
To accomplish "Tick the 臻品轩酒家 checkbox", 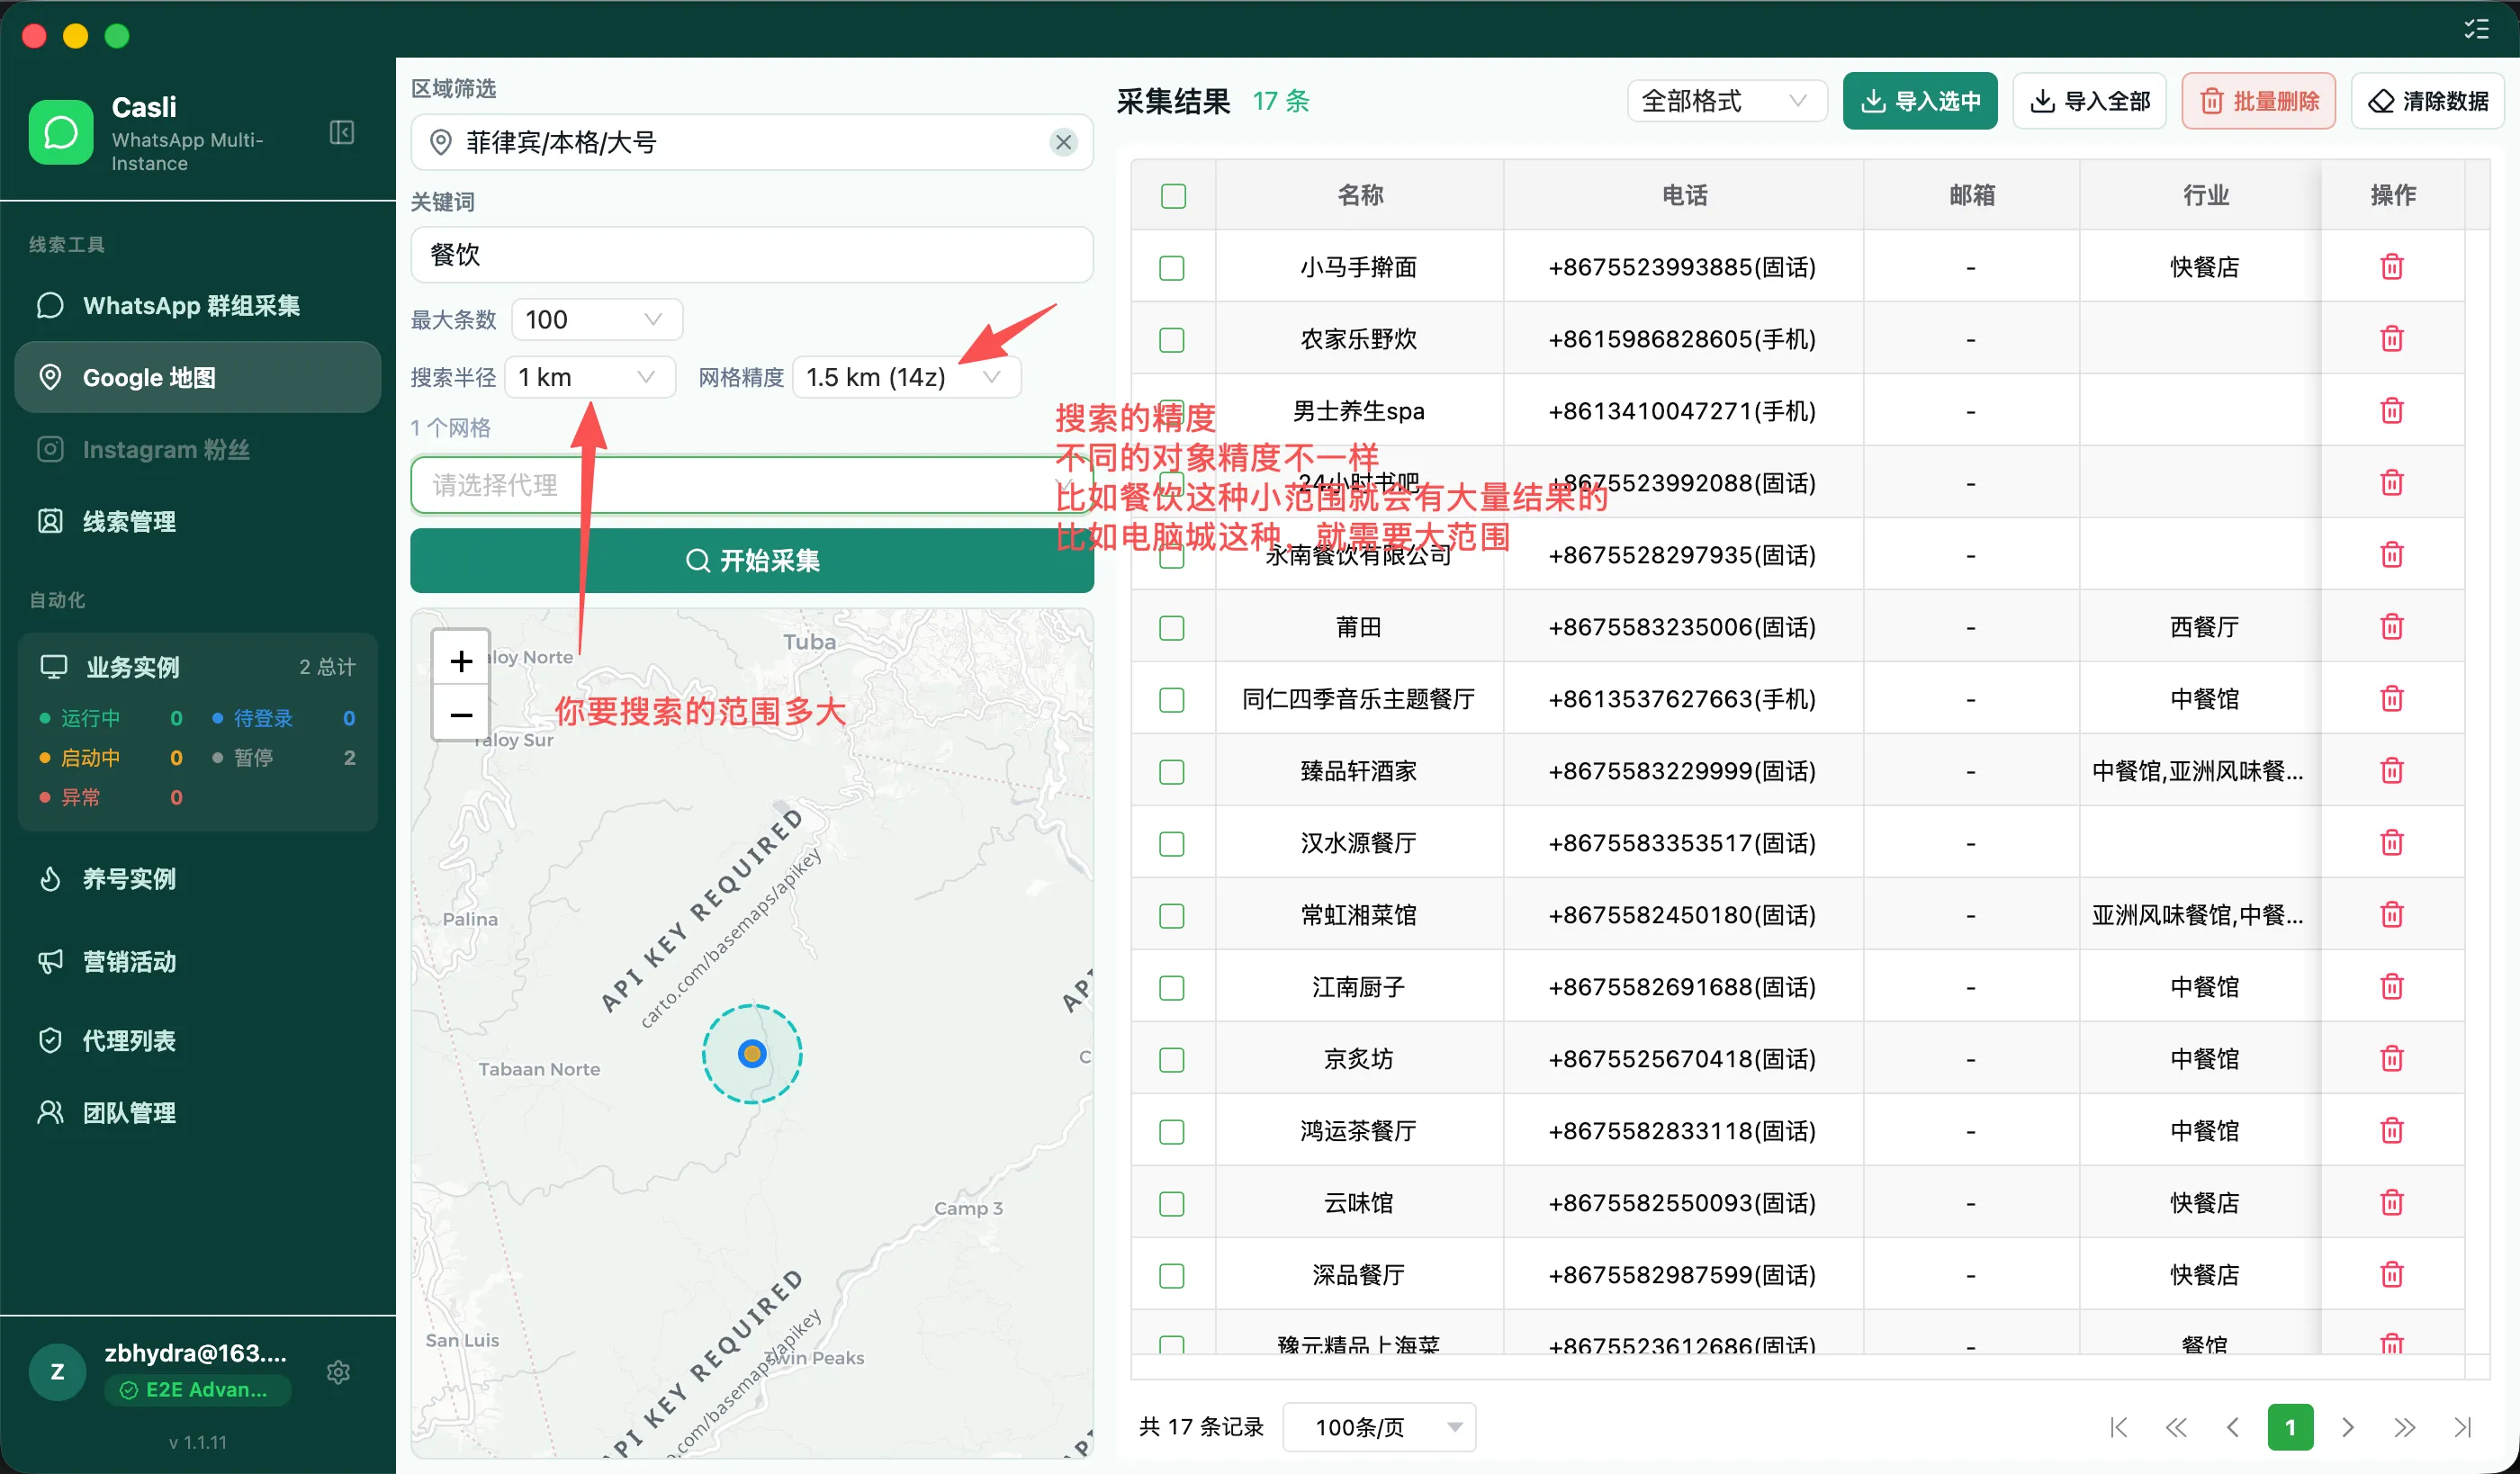I will (1171, 772).
